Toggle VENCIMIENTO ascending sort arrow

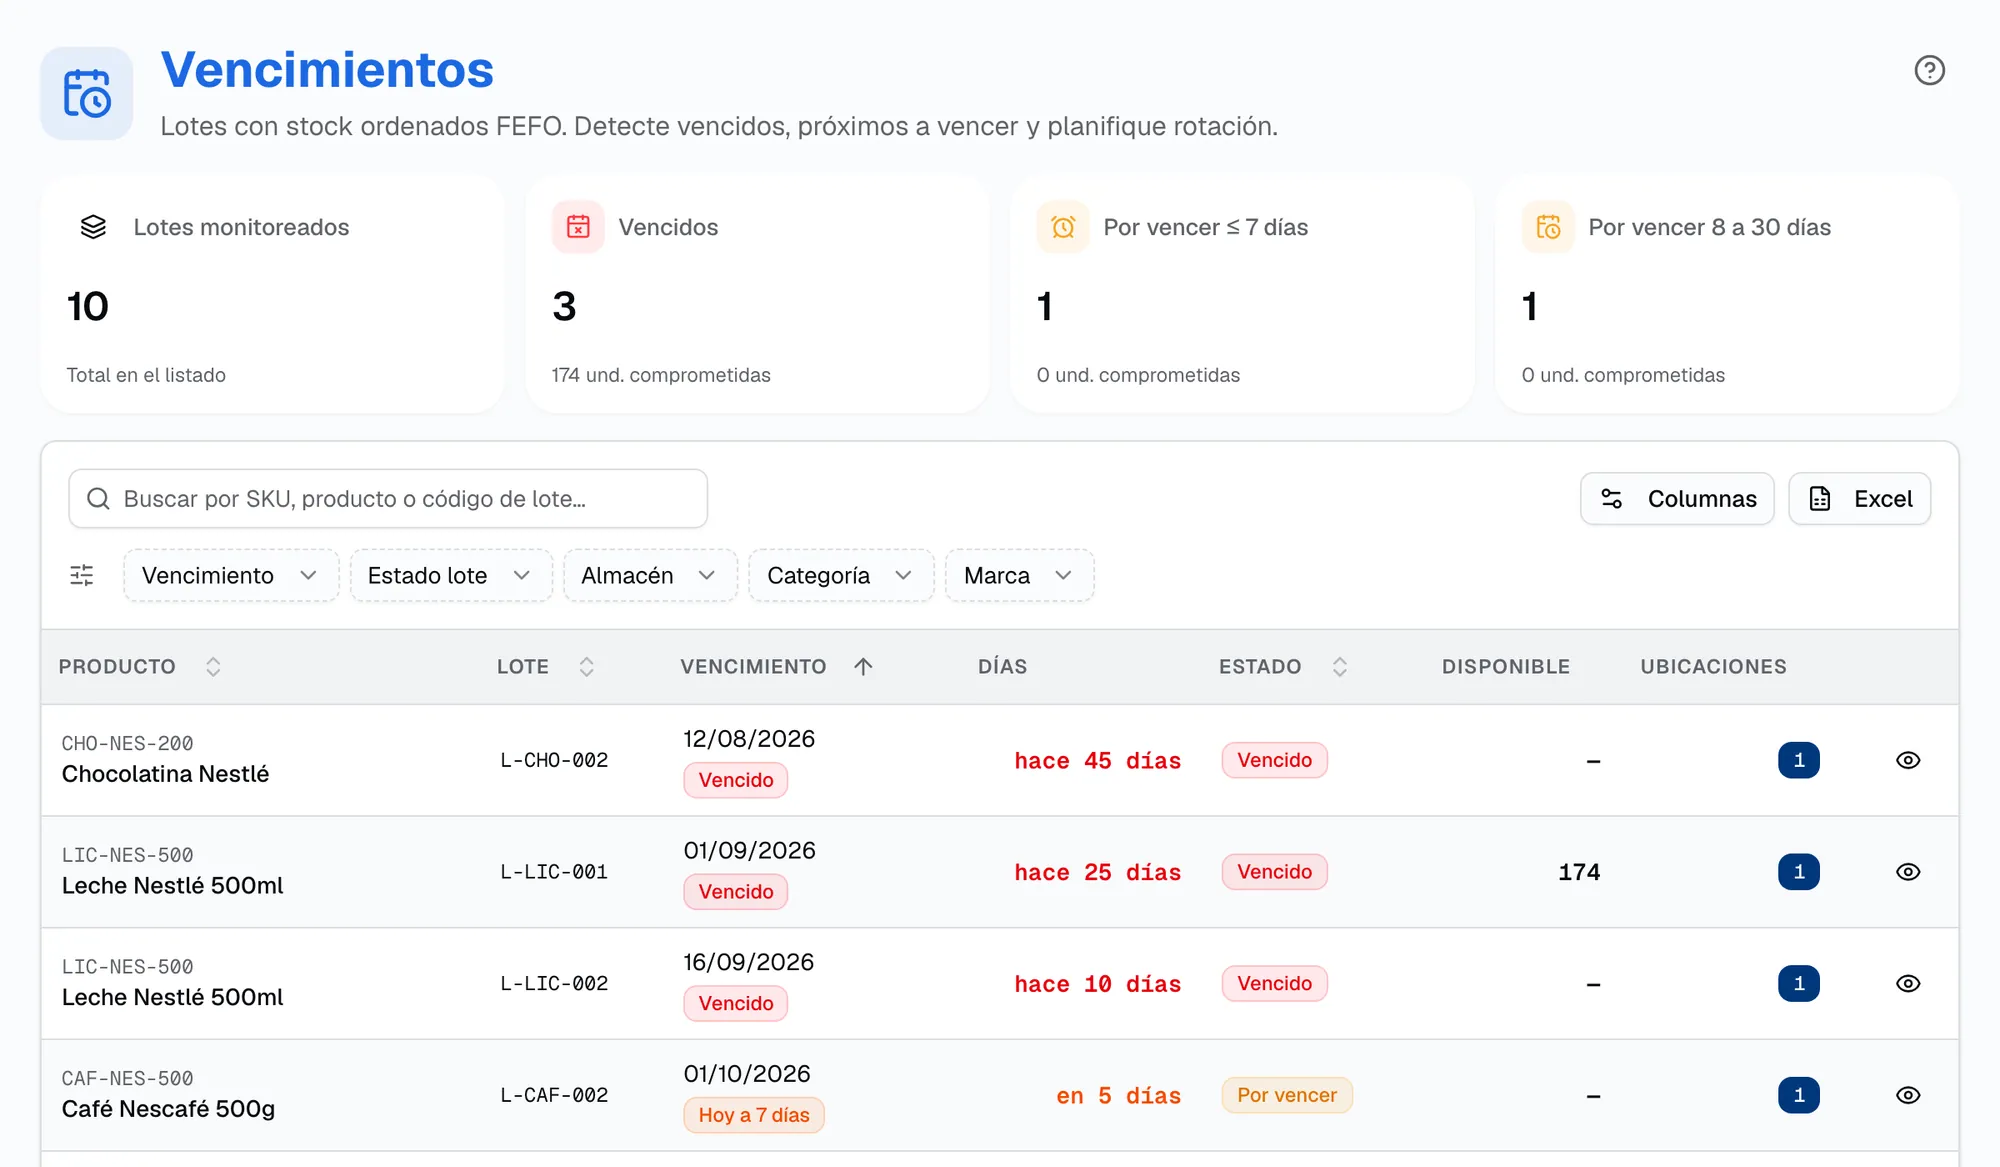[x=864, y=666]
